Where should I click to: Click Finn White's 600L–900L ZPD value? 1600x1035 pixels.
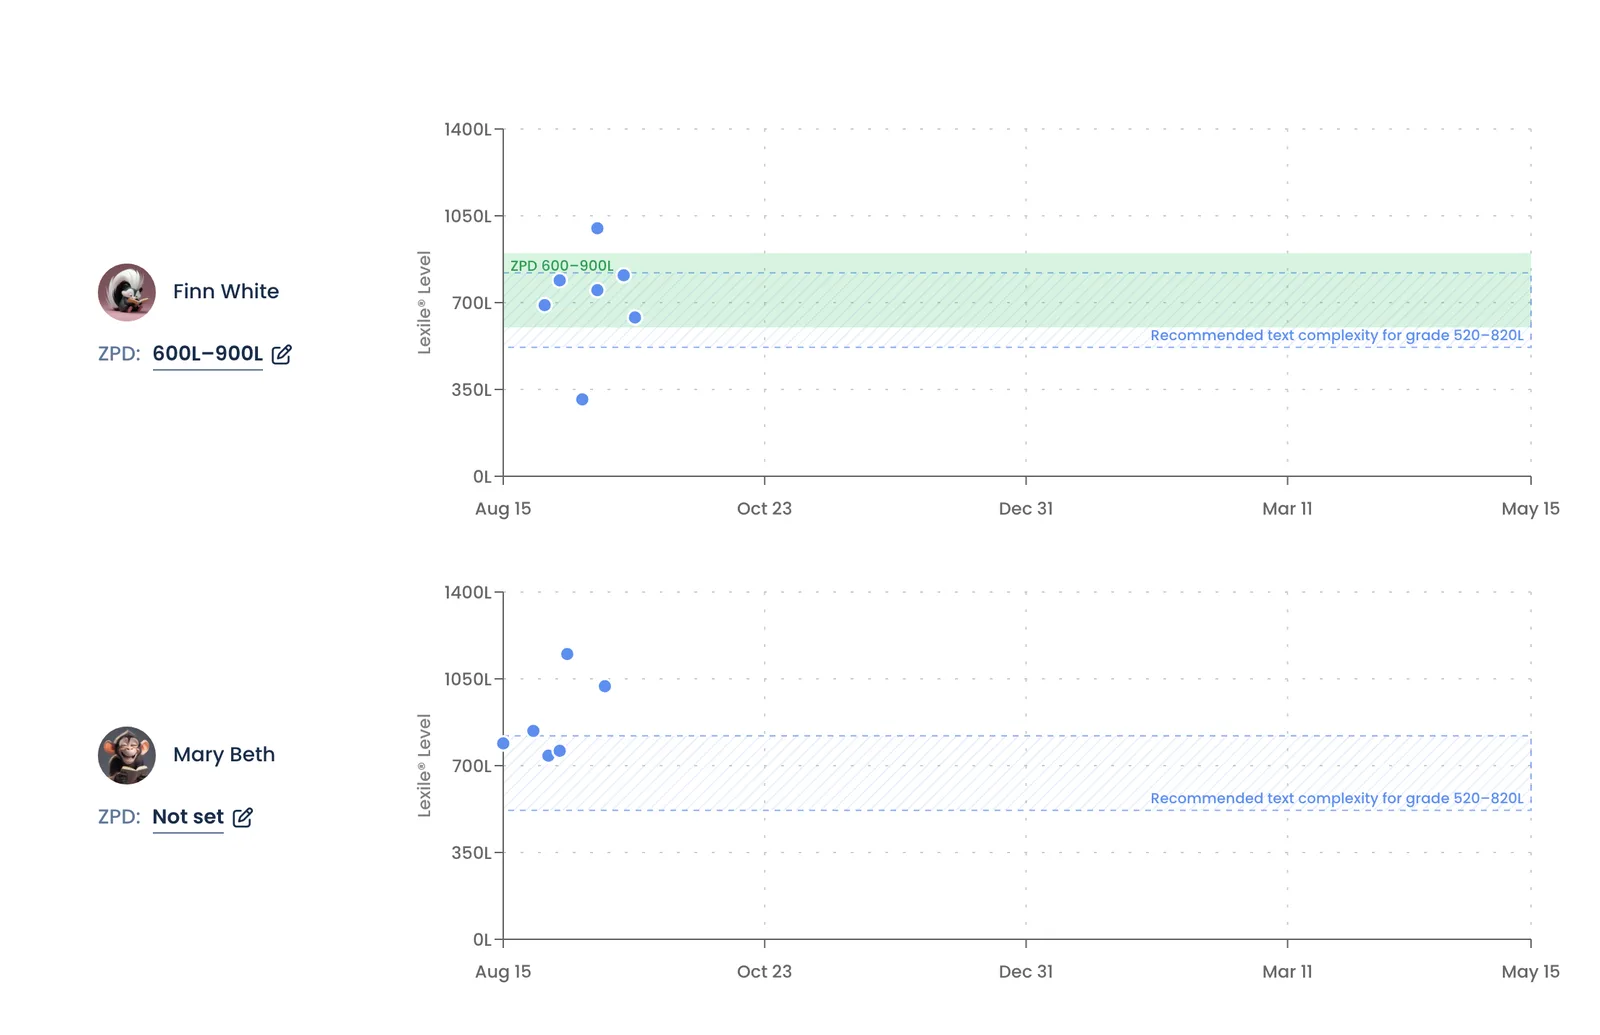[207, 354]
